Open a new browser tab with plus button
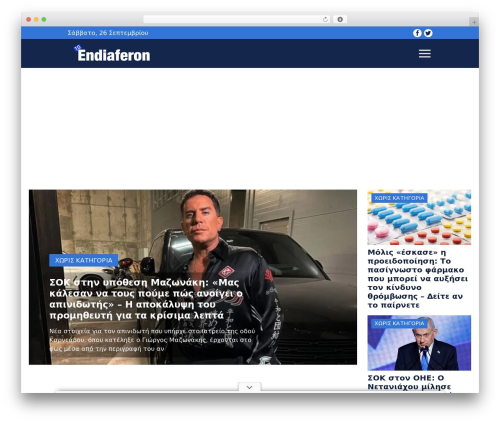Viewport: 500px width, 423px height. click(x=474, y=22)
